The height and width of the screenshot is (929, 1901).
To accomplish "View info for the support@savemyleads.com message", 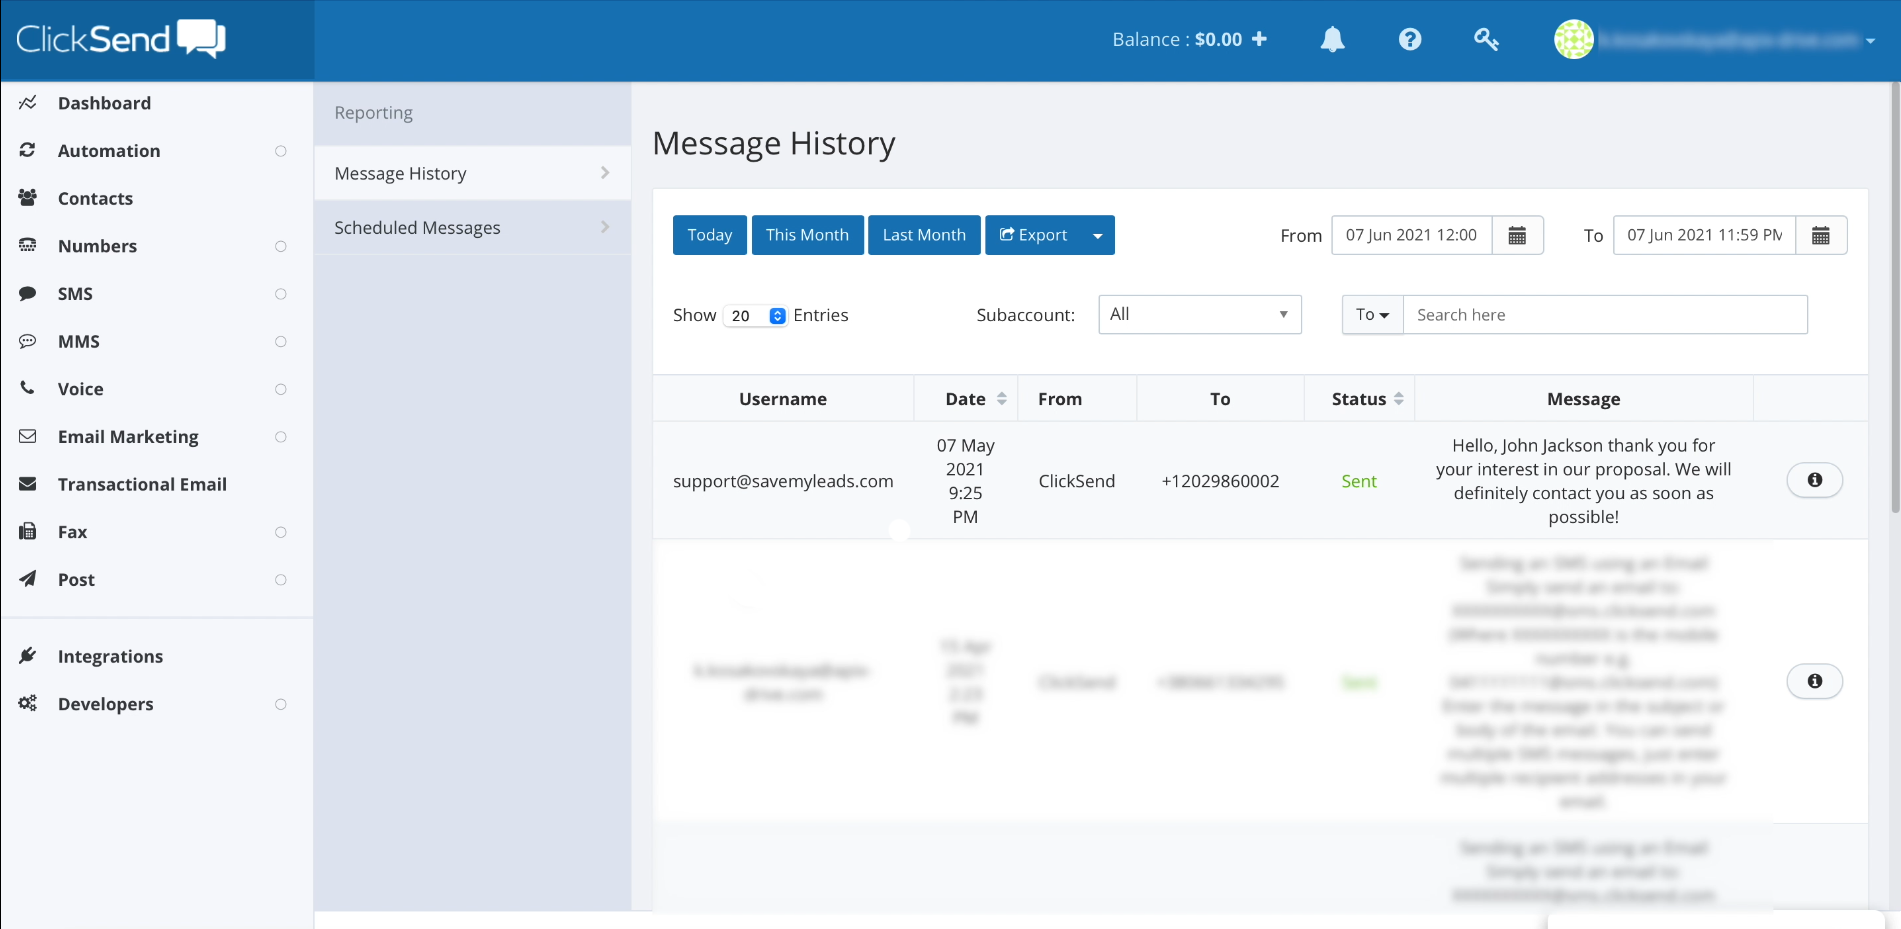I will coord(1814,480).
